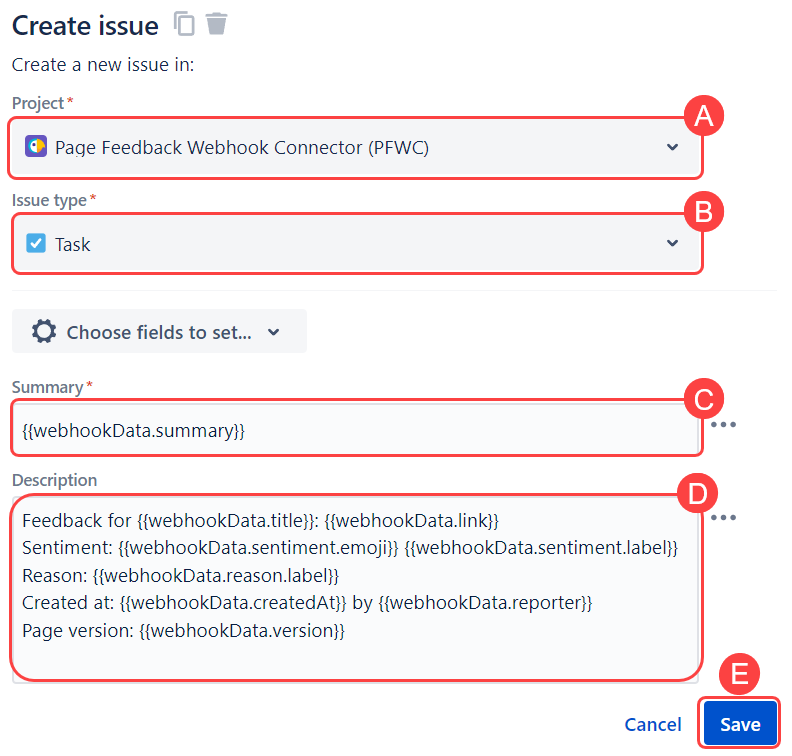Cancel the issue creation

click(652, 725)
